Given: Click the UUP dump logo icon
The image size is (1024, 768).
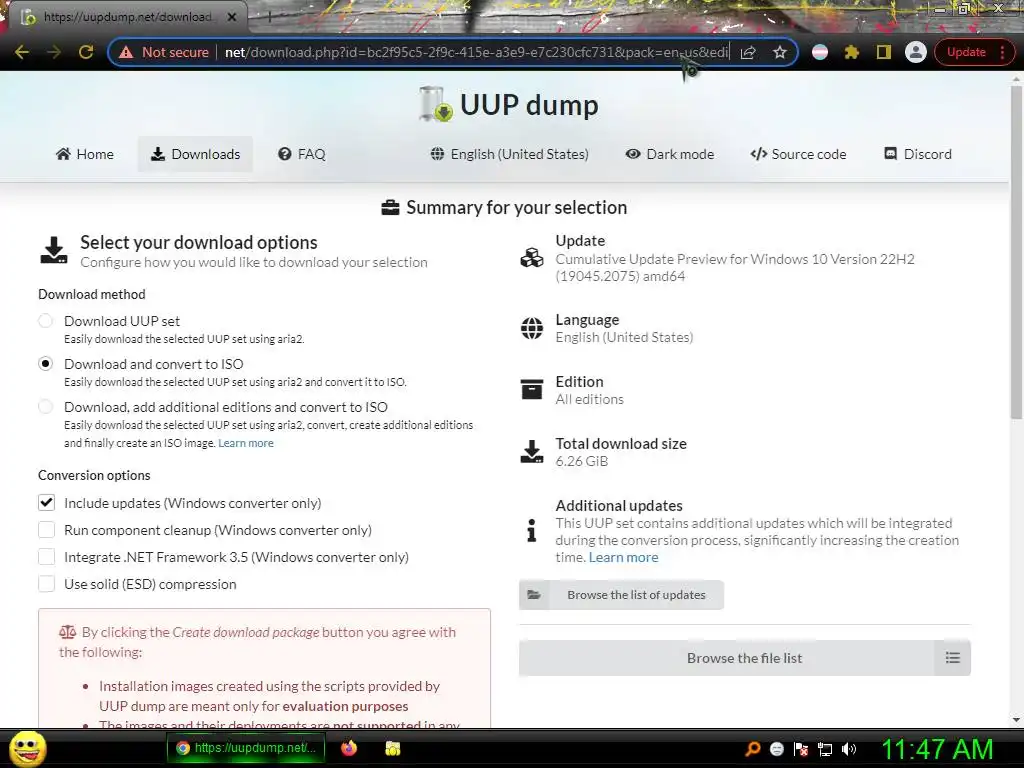Looking at the screenshot, I should [x=435, y=104].
